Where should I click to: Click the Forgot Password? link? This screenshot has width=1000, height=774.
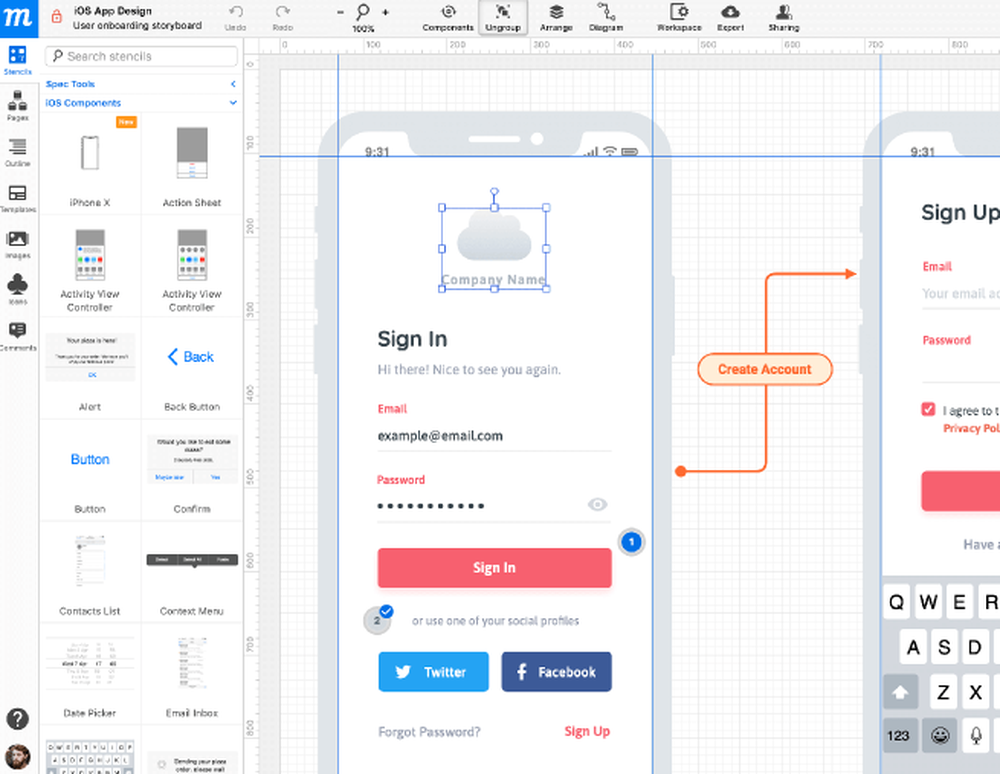(x=429, y=732)
